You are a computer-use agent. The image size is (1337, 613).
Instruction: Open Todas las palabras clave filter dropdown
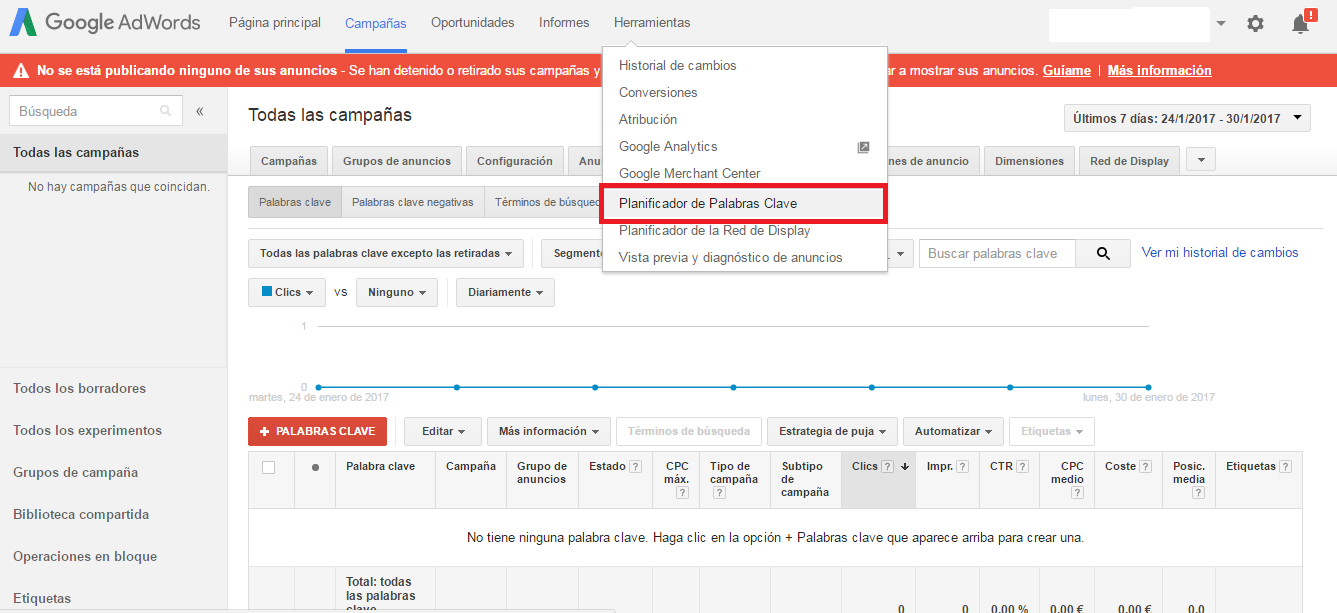pos(386,253)
